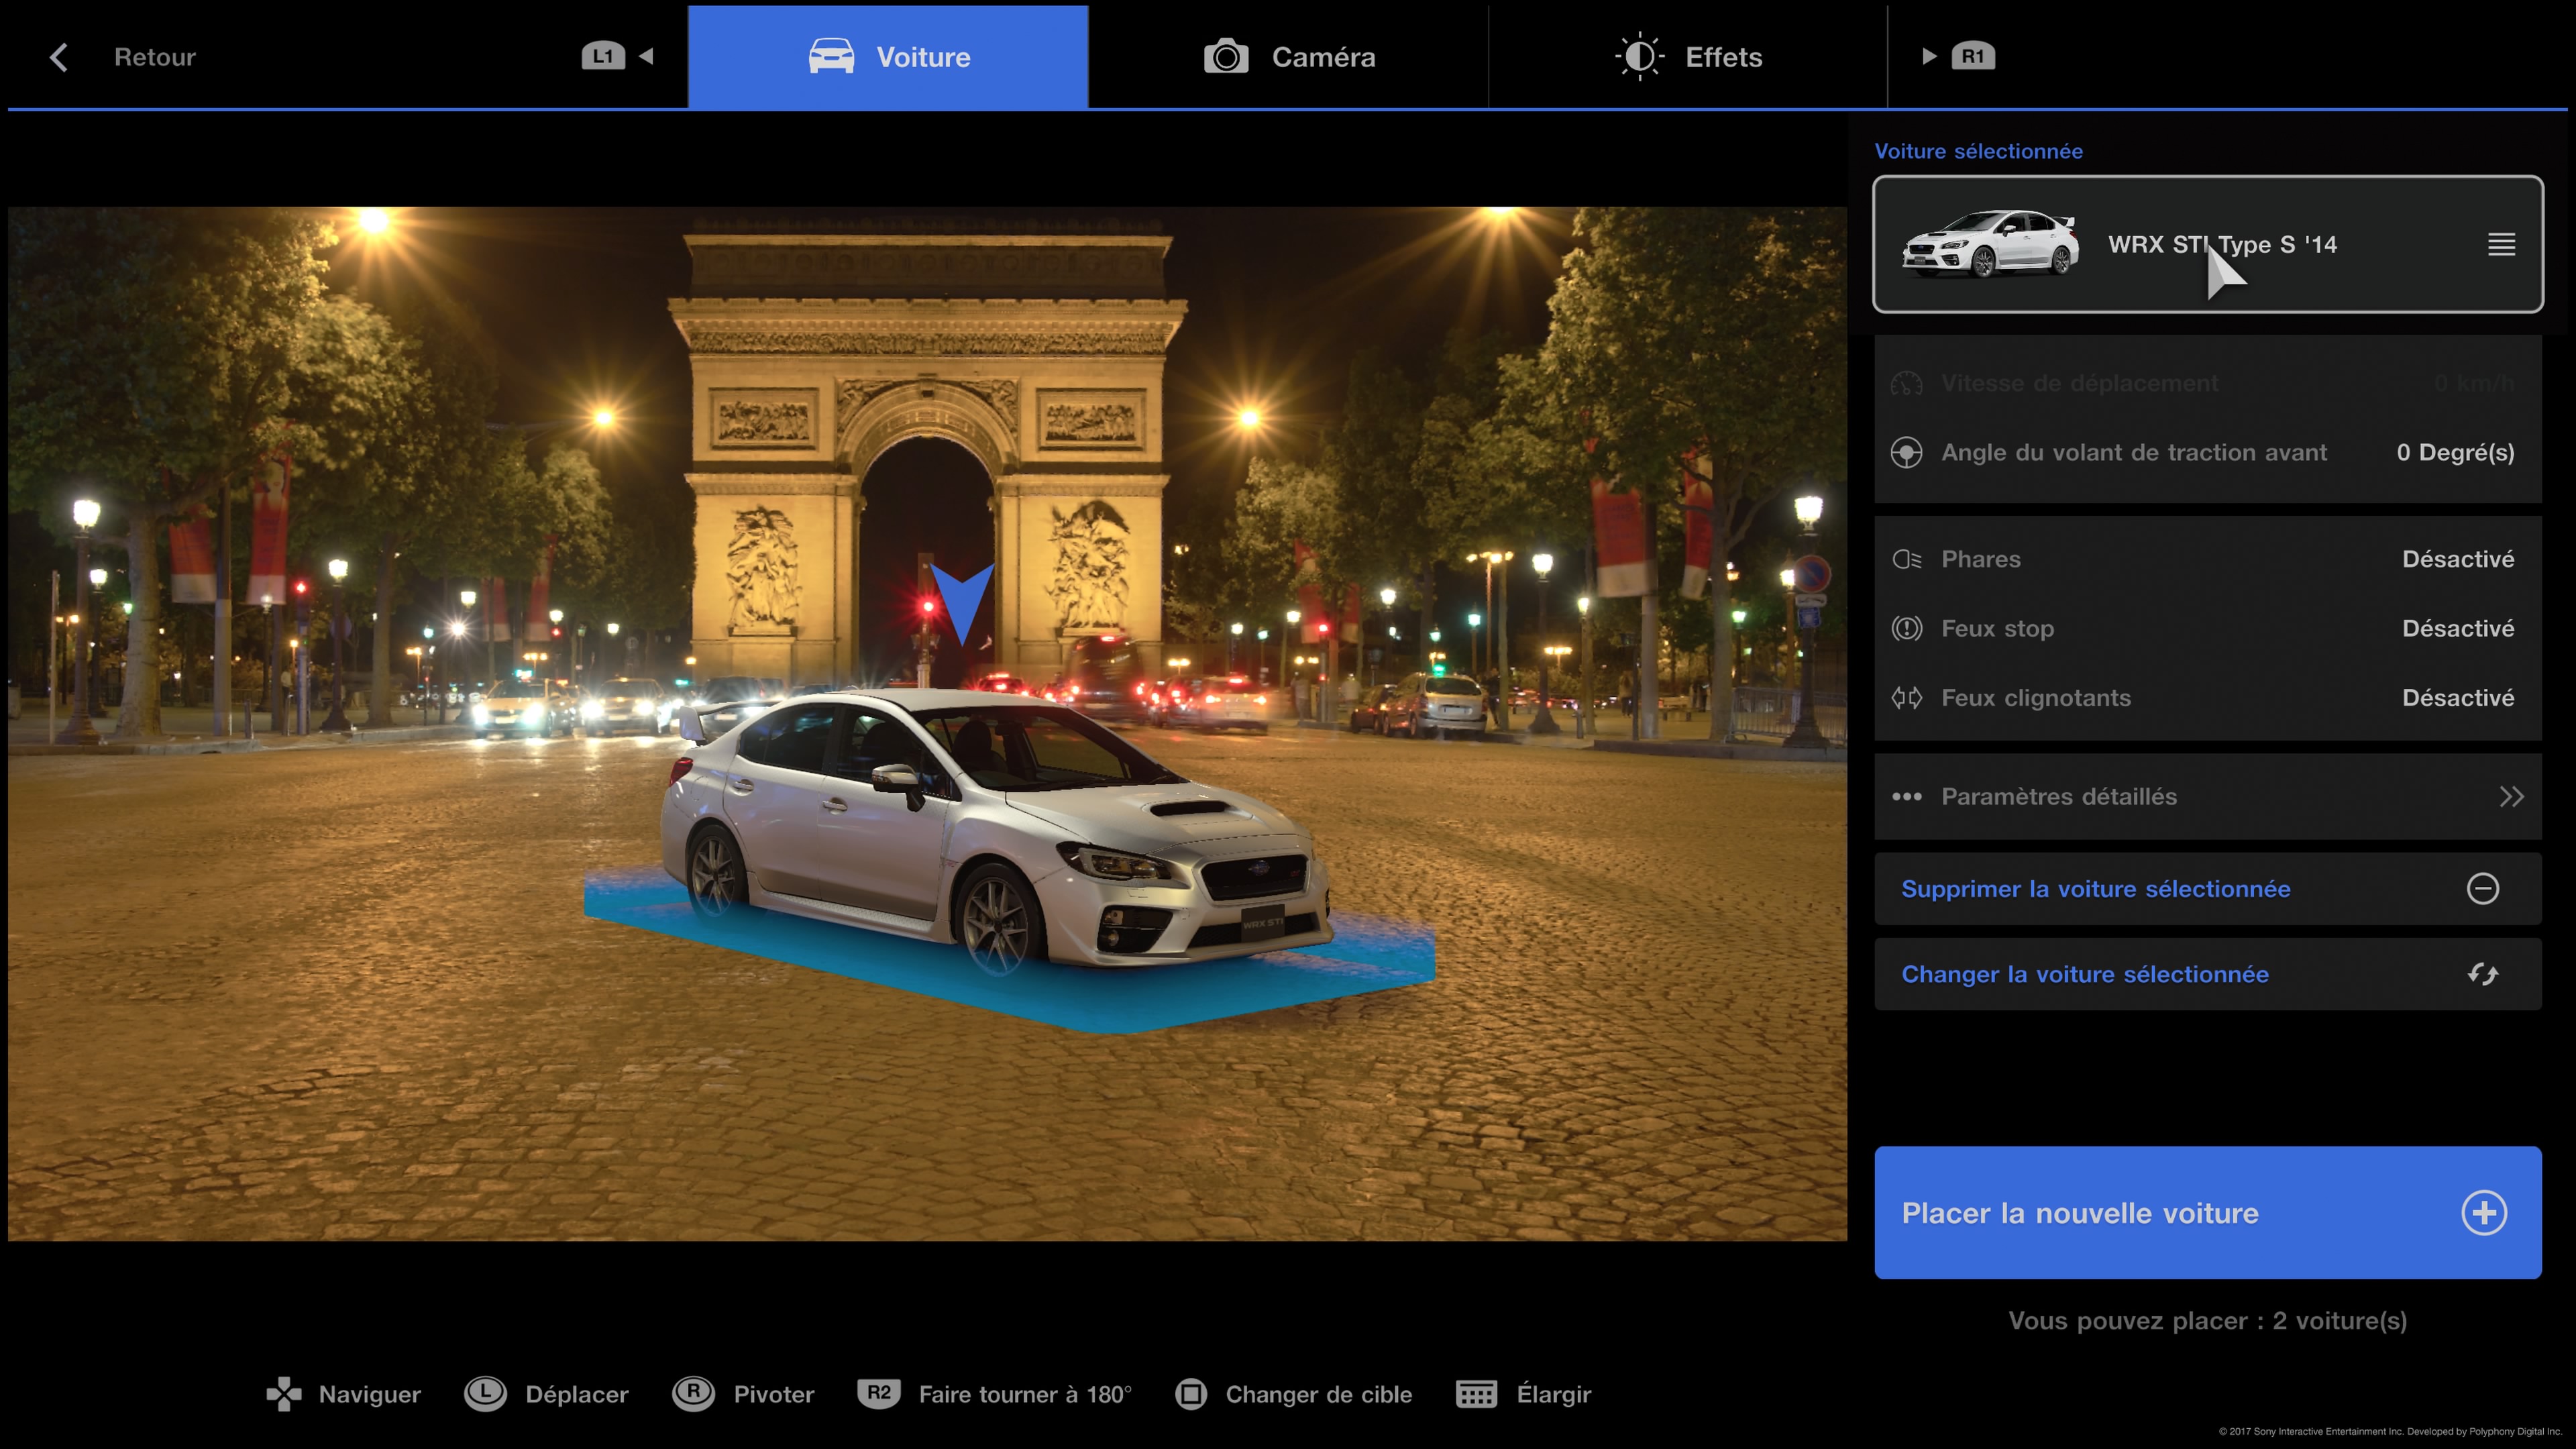Open the Effets tab

[1688, 57]
